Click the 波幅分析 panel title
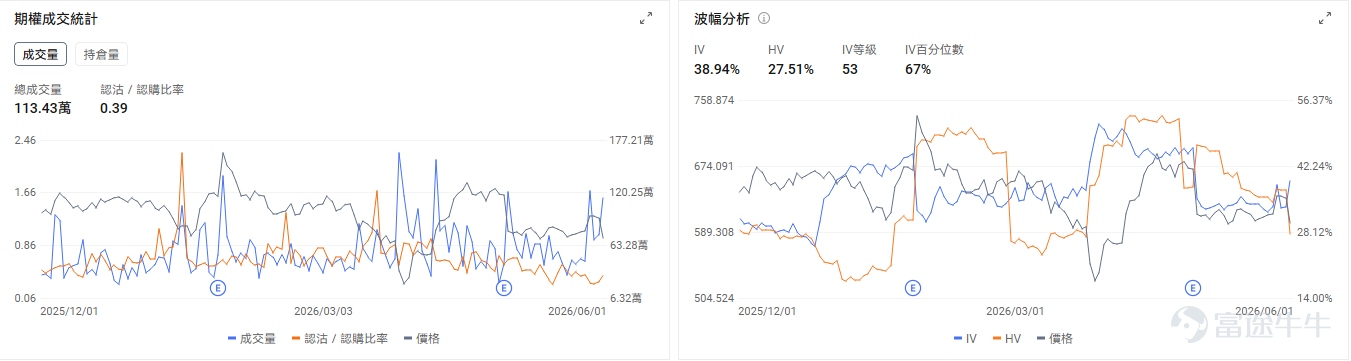Viewport: 1351px width, 361px height. (x=722, y=19)
